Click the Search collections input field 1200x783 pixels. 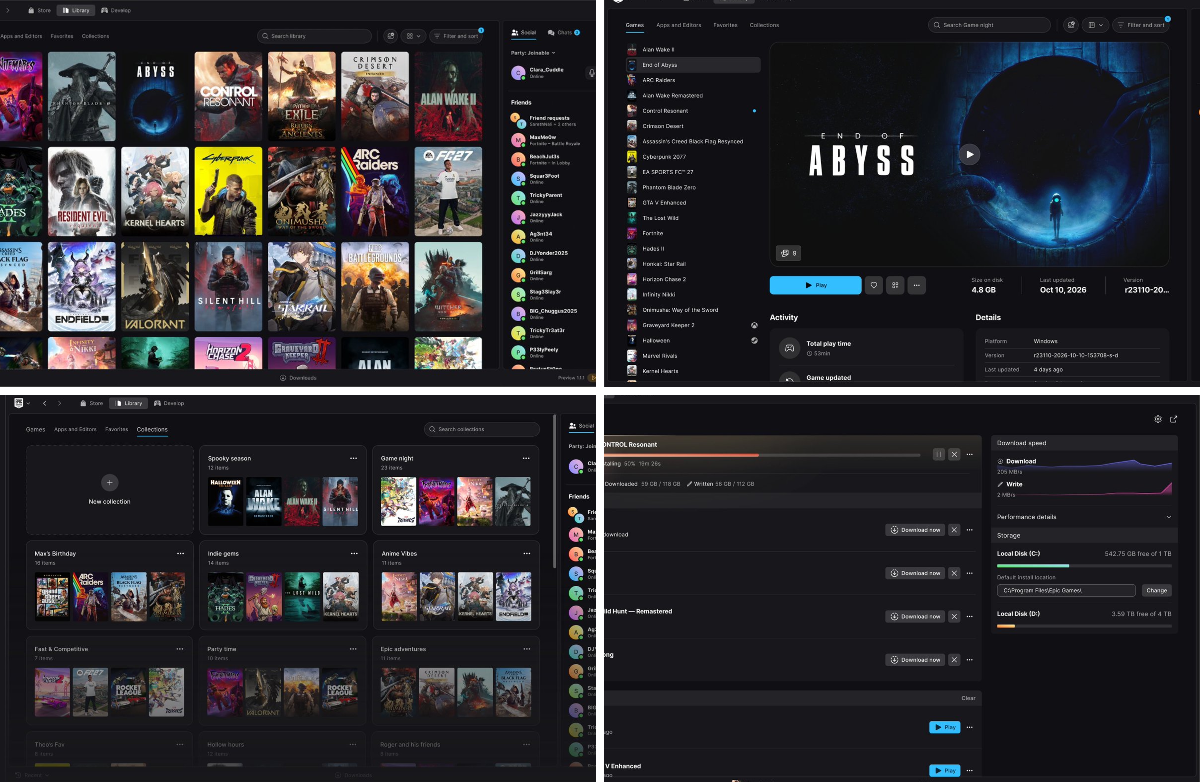(x=482, y=429)
